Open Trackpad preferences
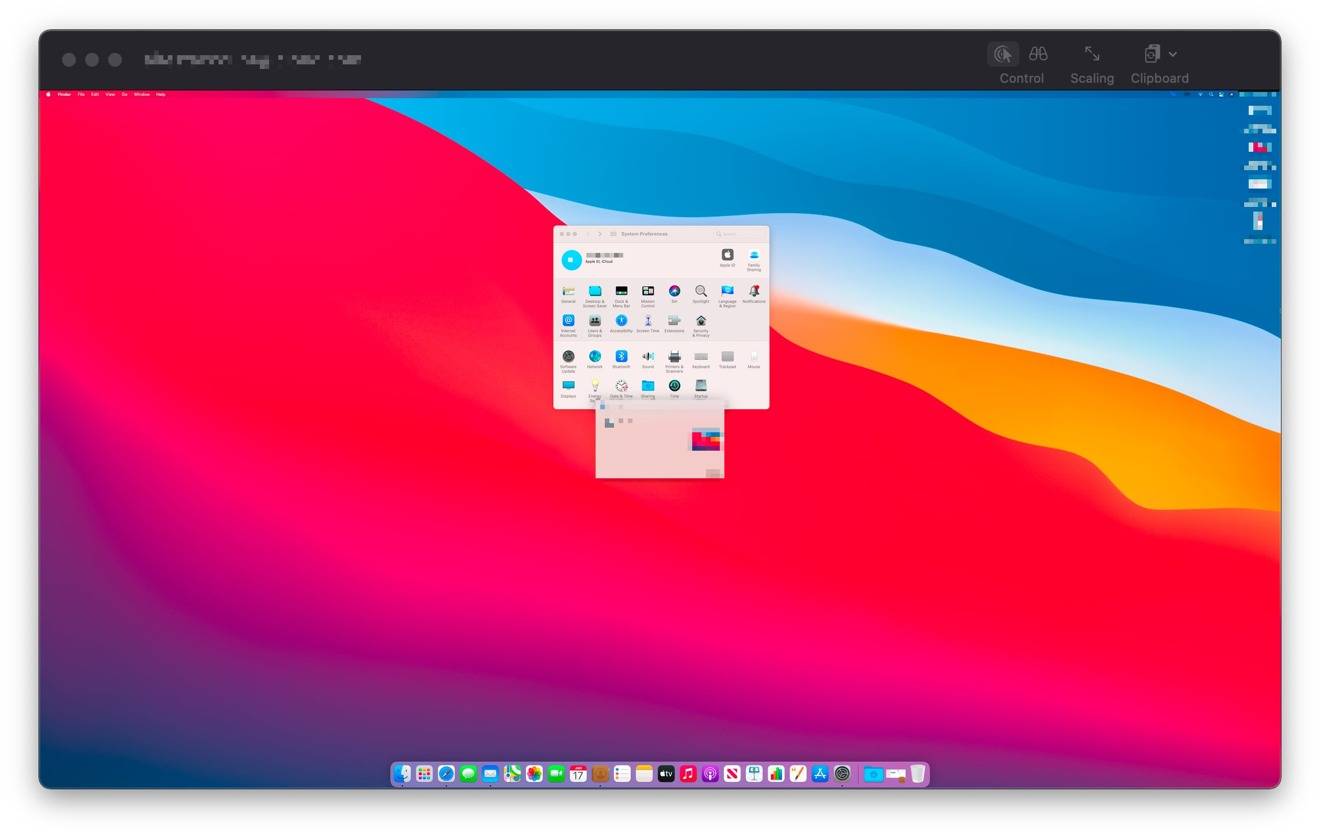Image resolution: width=1320 pixels, height=837 pixels. coord(727,360)
